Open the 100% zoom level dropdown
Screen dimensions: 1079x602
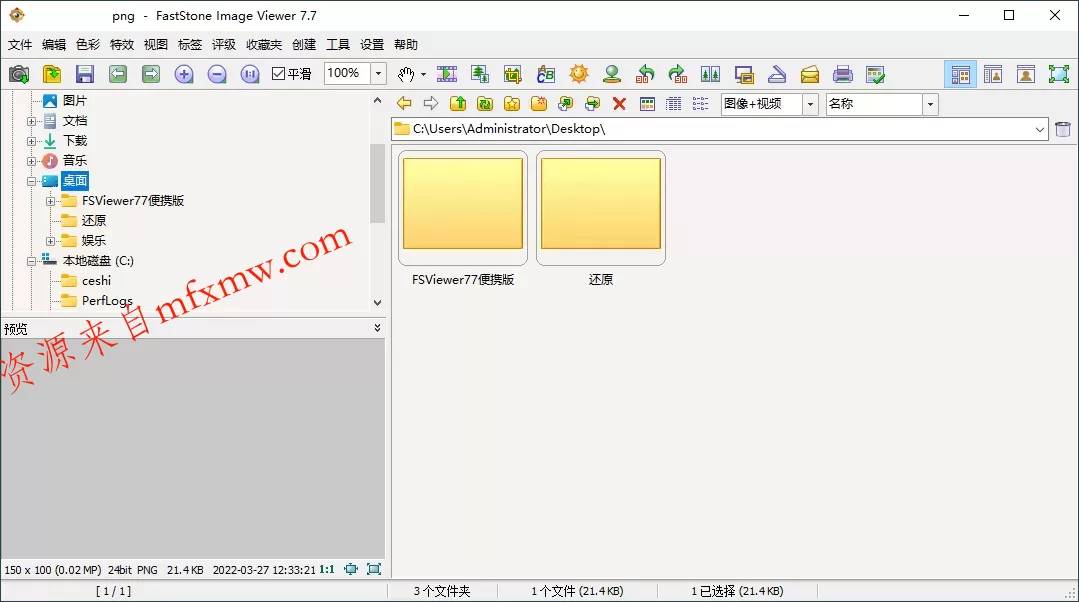378,74
